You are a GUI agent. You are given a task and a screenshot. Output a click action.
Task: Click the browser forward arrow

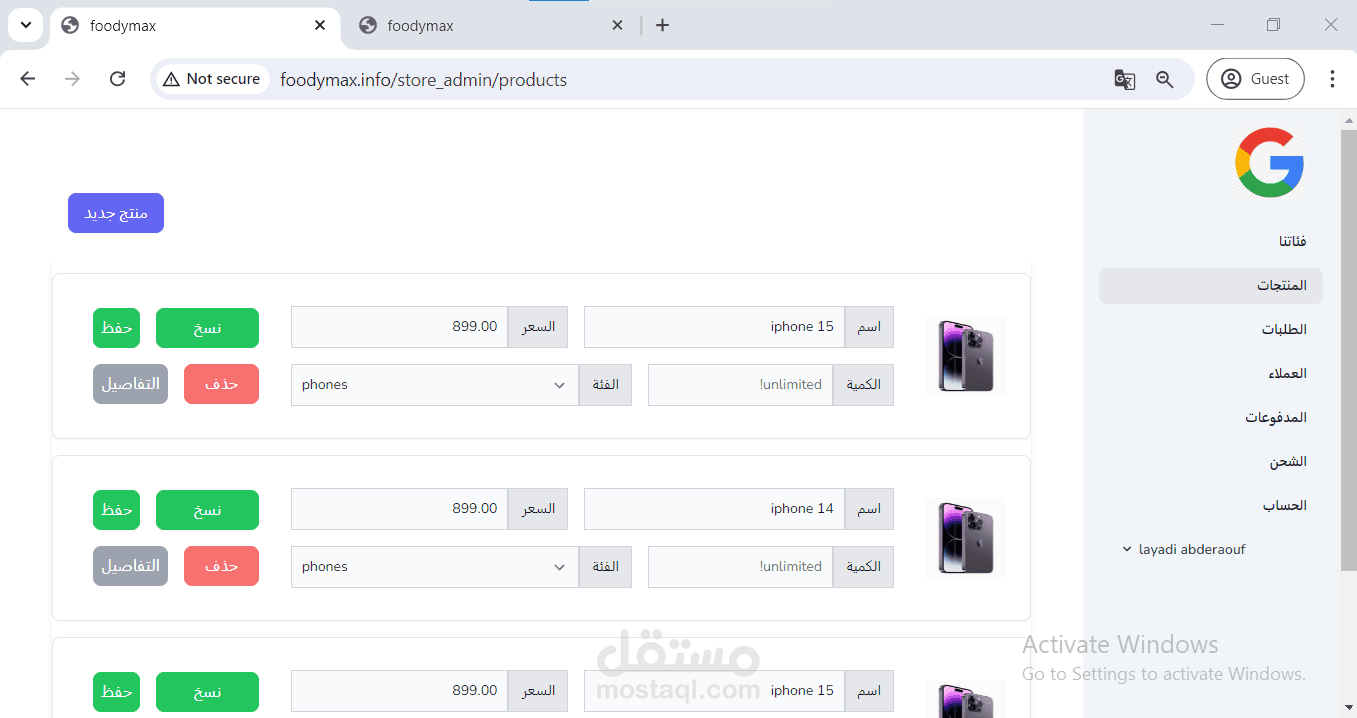(72, 79)
